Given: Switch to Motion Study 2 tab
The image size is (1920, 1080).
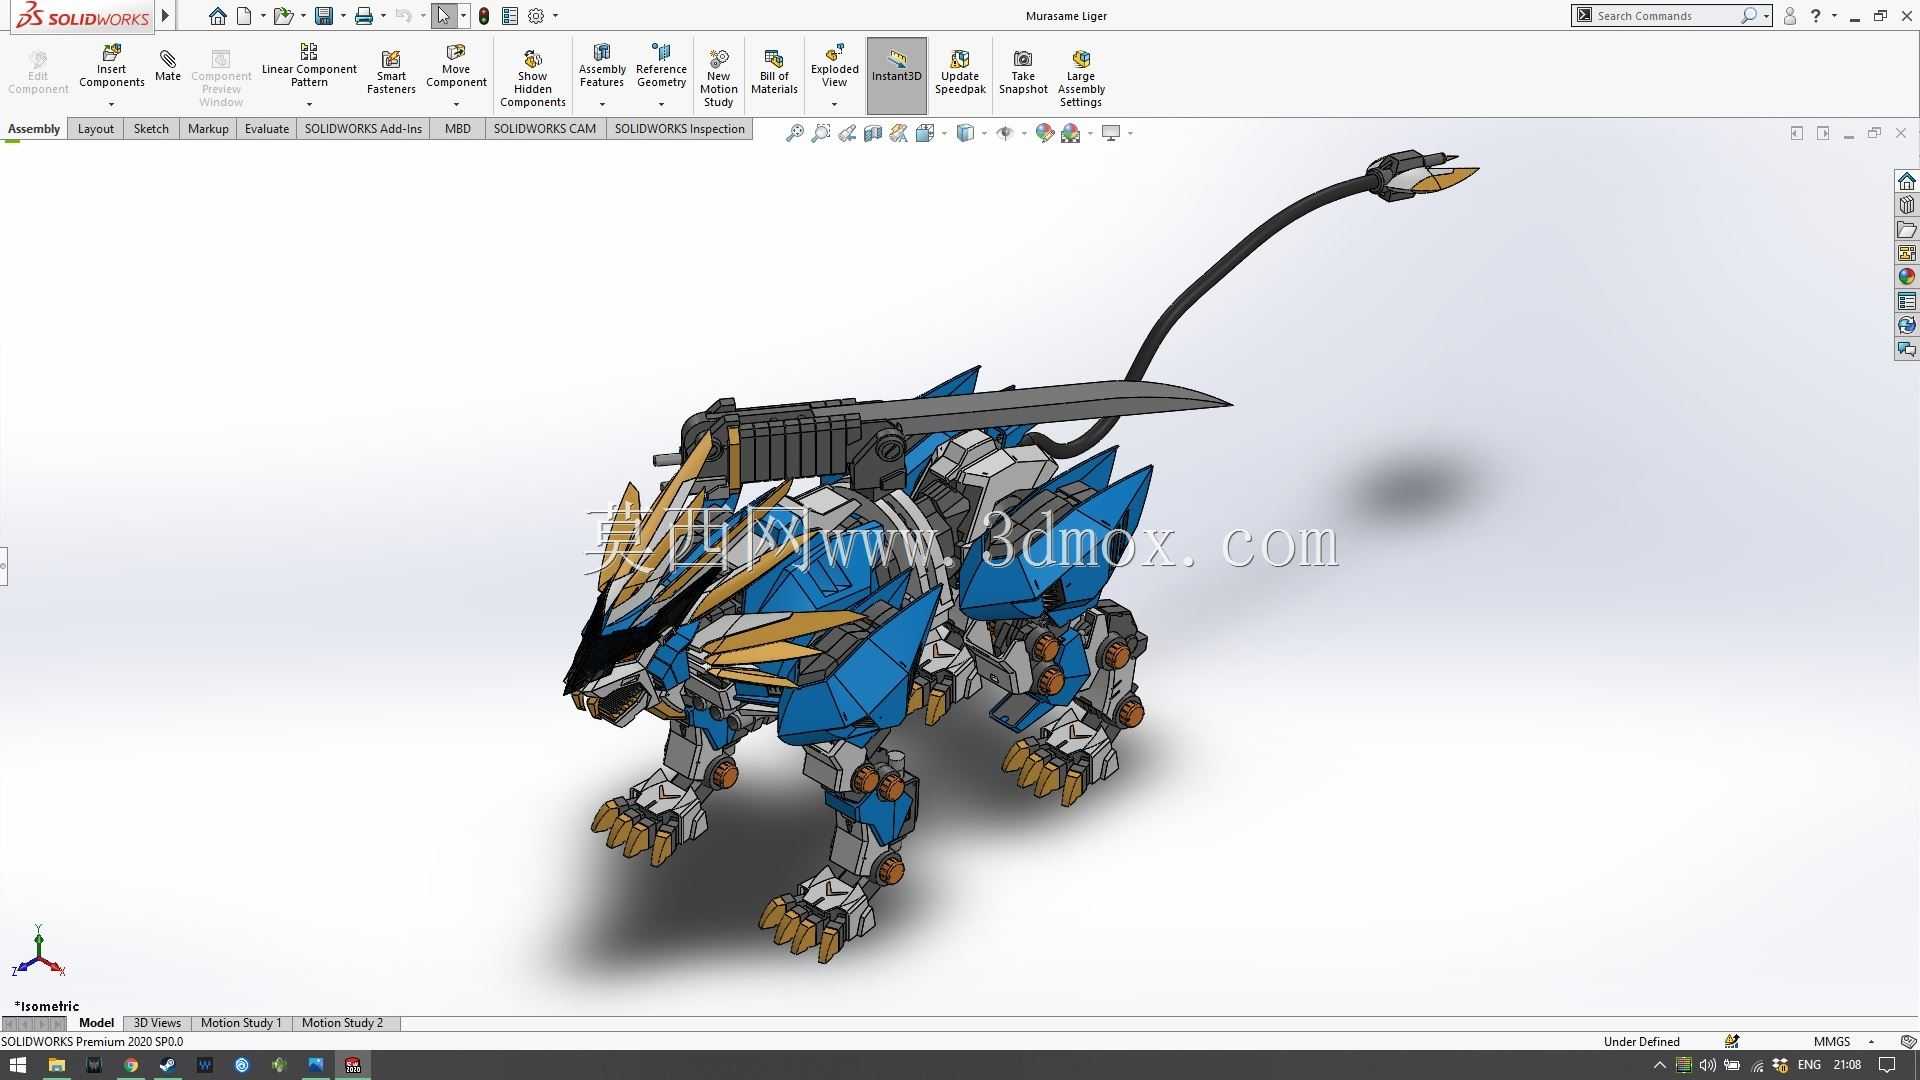Looking at the screenshot, I should 342,1023.
